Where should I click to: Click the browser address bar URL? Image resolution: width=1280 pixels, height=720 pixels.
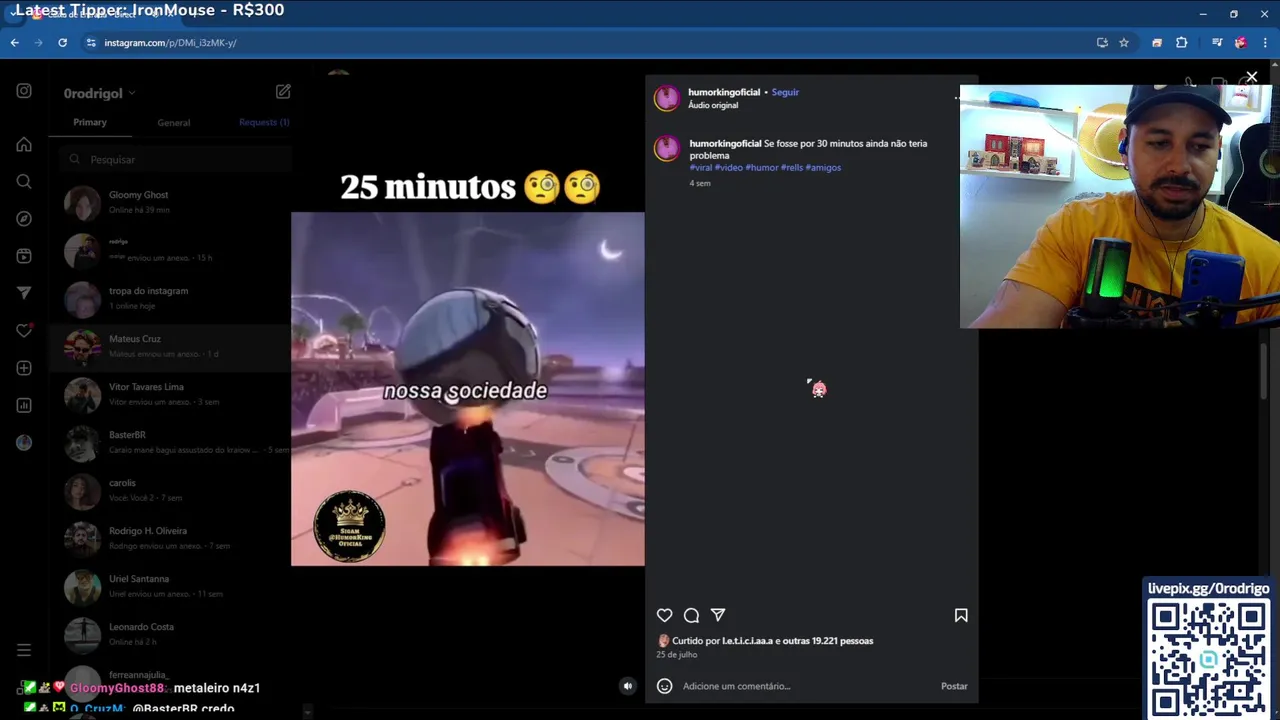pos(170,43)
